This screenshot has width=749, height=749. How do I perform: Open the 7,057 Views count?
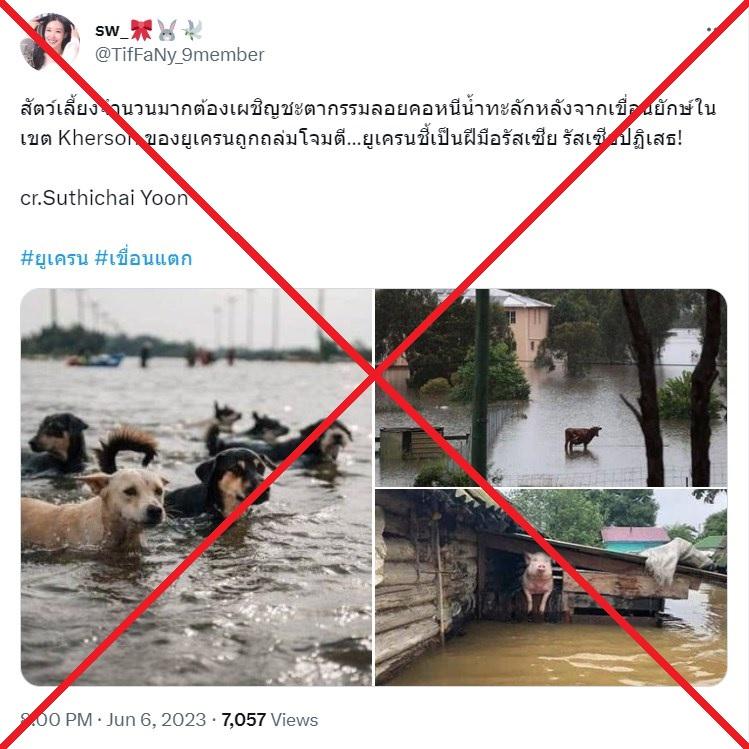tap(270, 720)
